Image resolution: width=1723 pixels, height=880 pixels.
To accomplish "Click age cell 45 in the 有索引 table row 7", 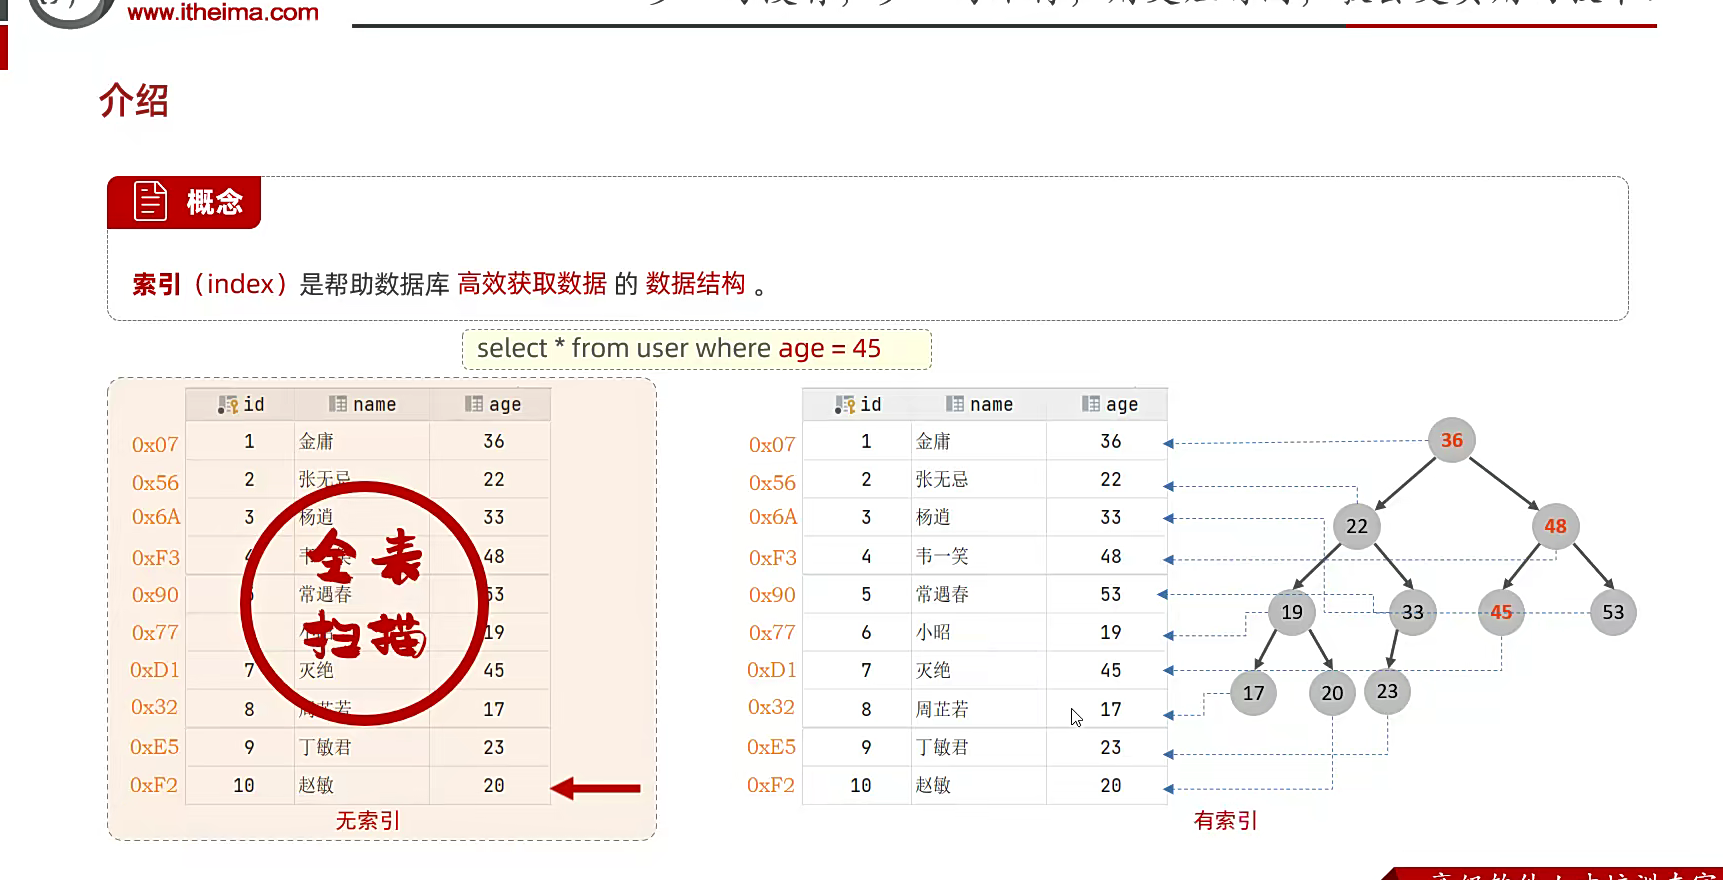I will click(x=1111, y=670).
